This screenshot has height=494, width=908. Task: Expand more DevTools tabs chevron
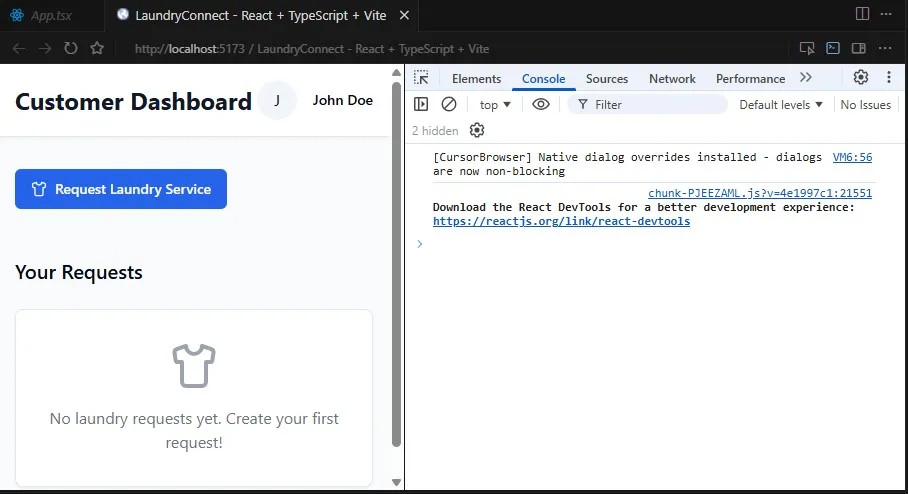[x=806, y=78]
